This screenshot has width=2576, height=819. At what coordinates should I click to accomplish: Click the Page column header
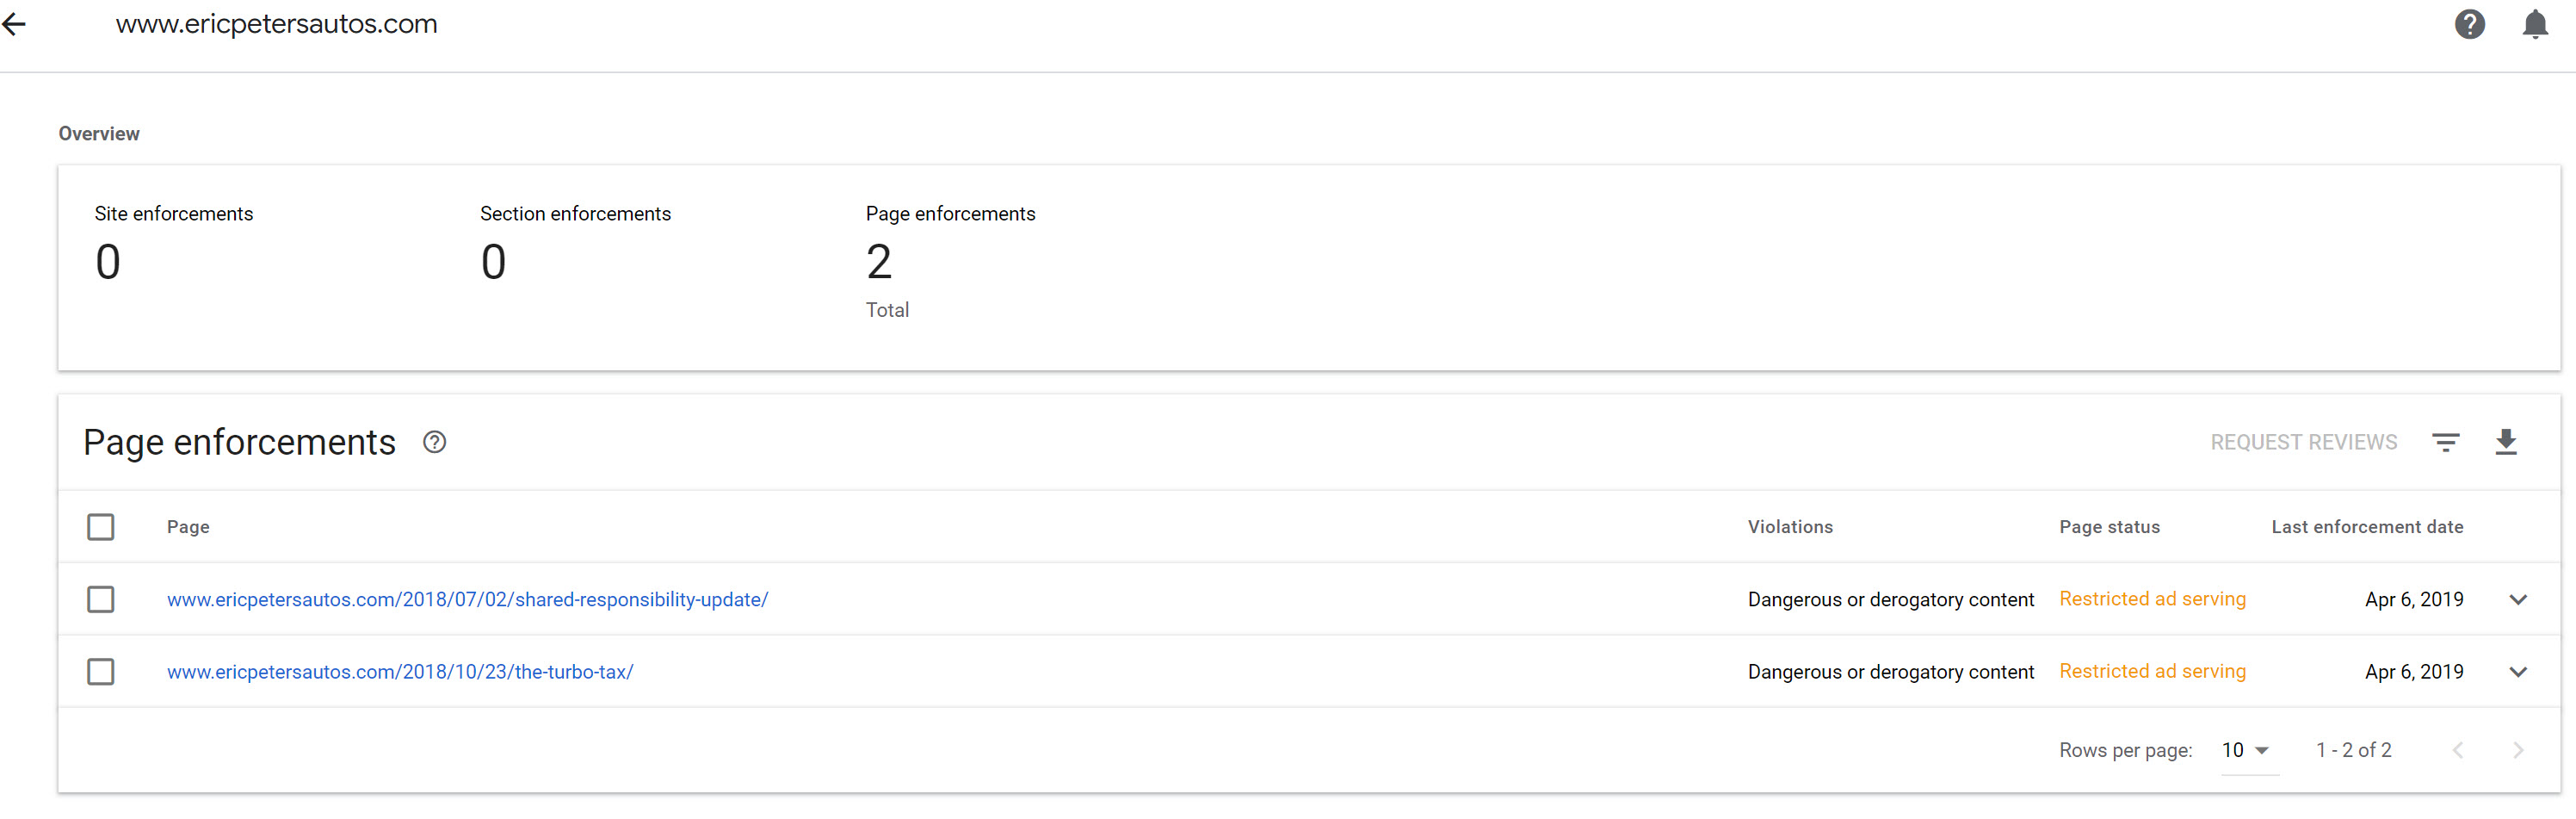tap(188, 527)
